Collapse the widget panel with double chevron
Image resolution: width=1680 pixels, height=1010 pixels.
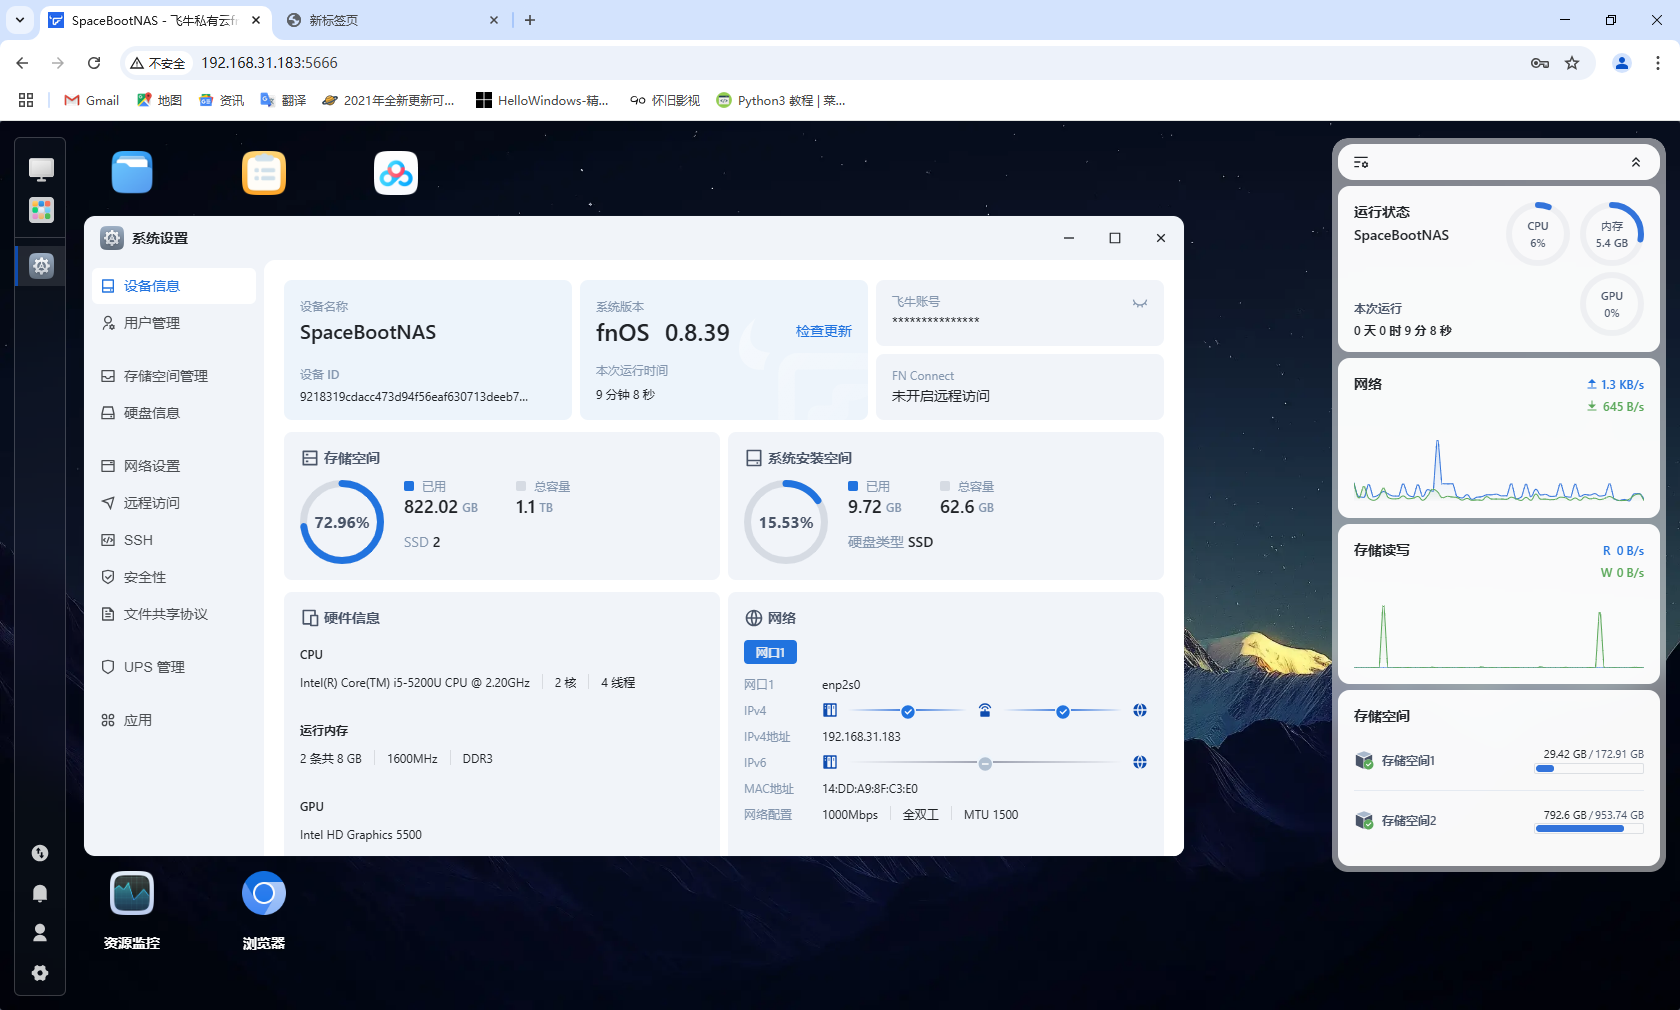1636,162
